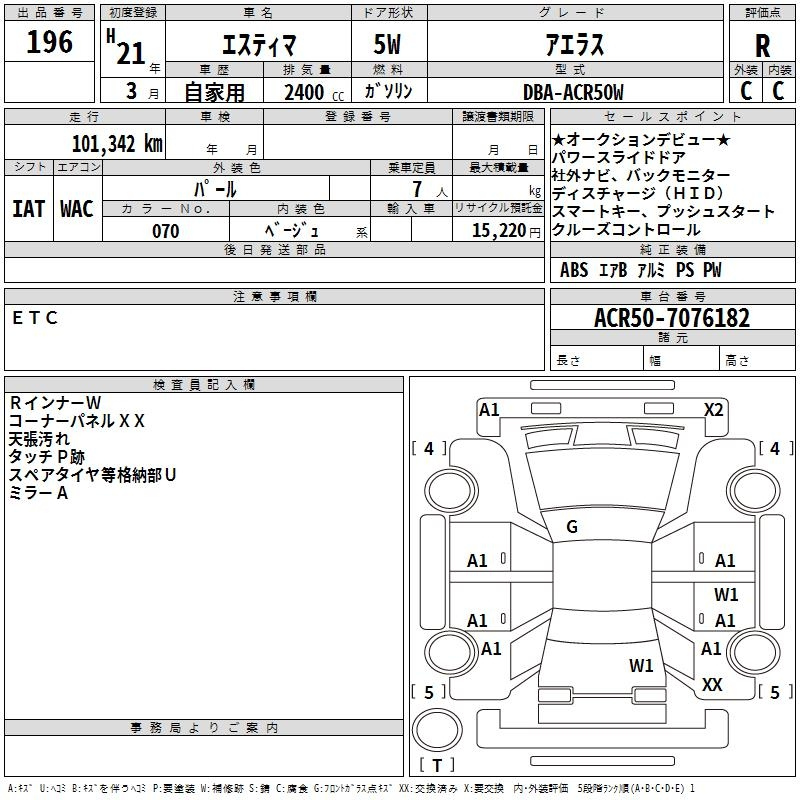Select the spare tire circle above T
Viewport: 800px width, 800px height.
coord(437,730)
